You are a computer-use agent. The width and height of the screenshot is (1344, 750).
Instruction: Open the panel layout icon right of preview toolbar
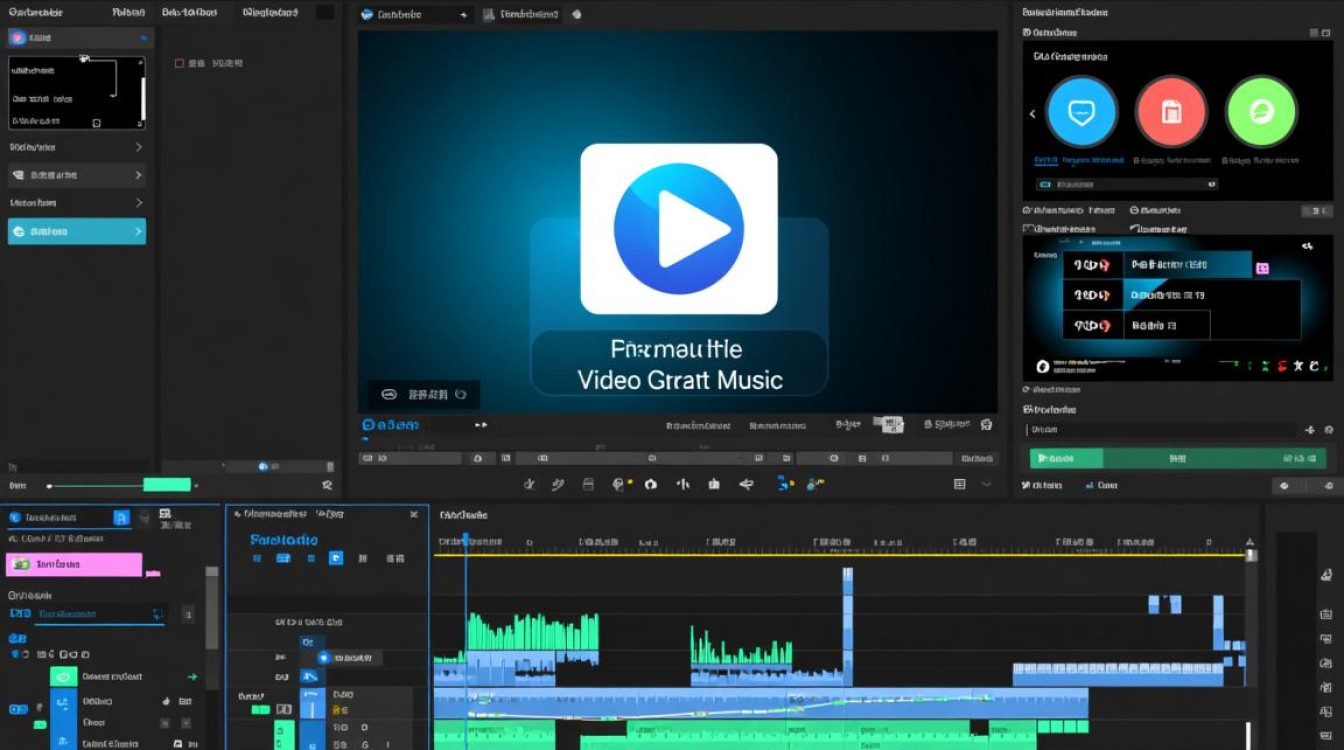click(x=960, y=484)
